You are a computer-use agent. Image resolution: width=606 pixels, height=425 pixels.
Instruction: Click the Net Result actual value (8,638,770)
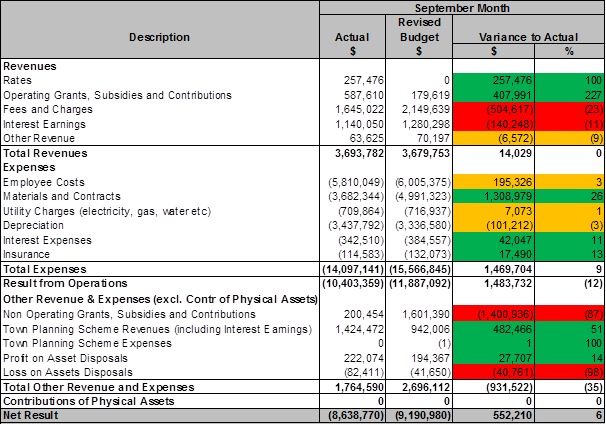click(351, 414)
